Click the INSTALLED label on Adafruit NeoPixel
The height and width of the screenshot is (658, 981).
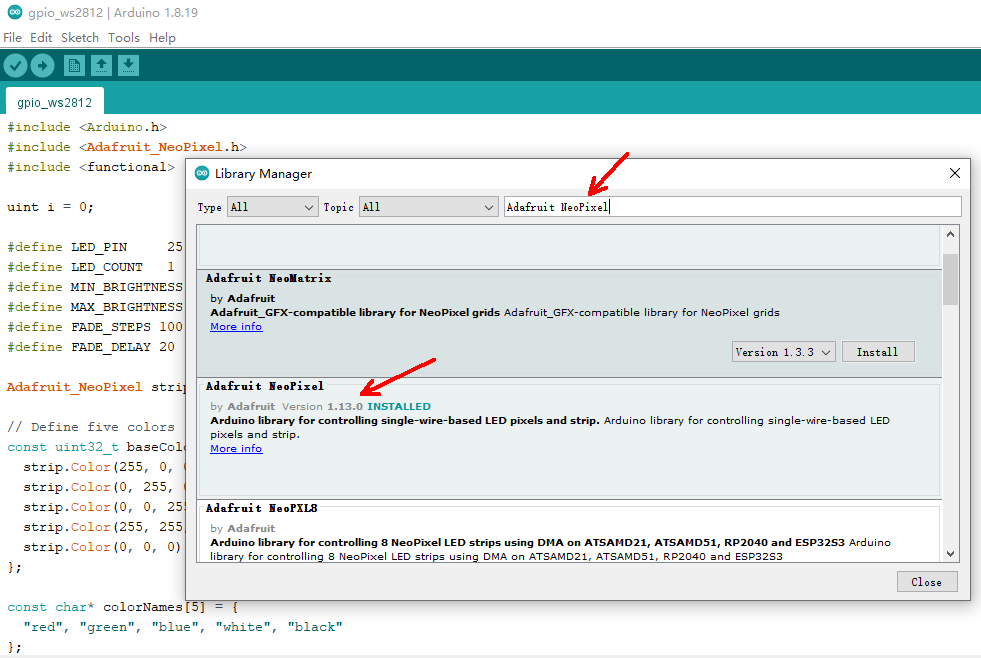(399, 407)
